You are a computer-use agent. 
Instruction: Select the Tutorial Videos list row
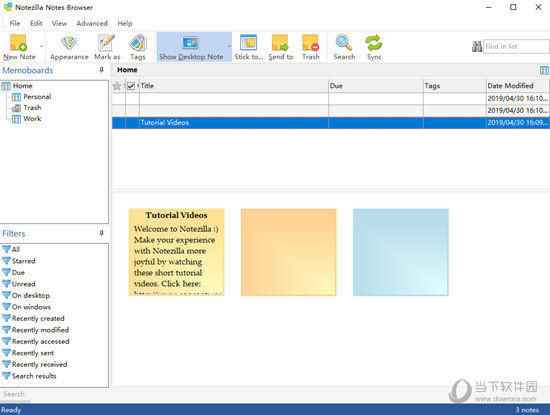[330, 123]
